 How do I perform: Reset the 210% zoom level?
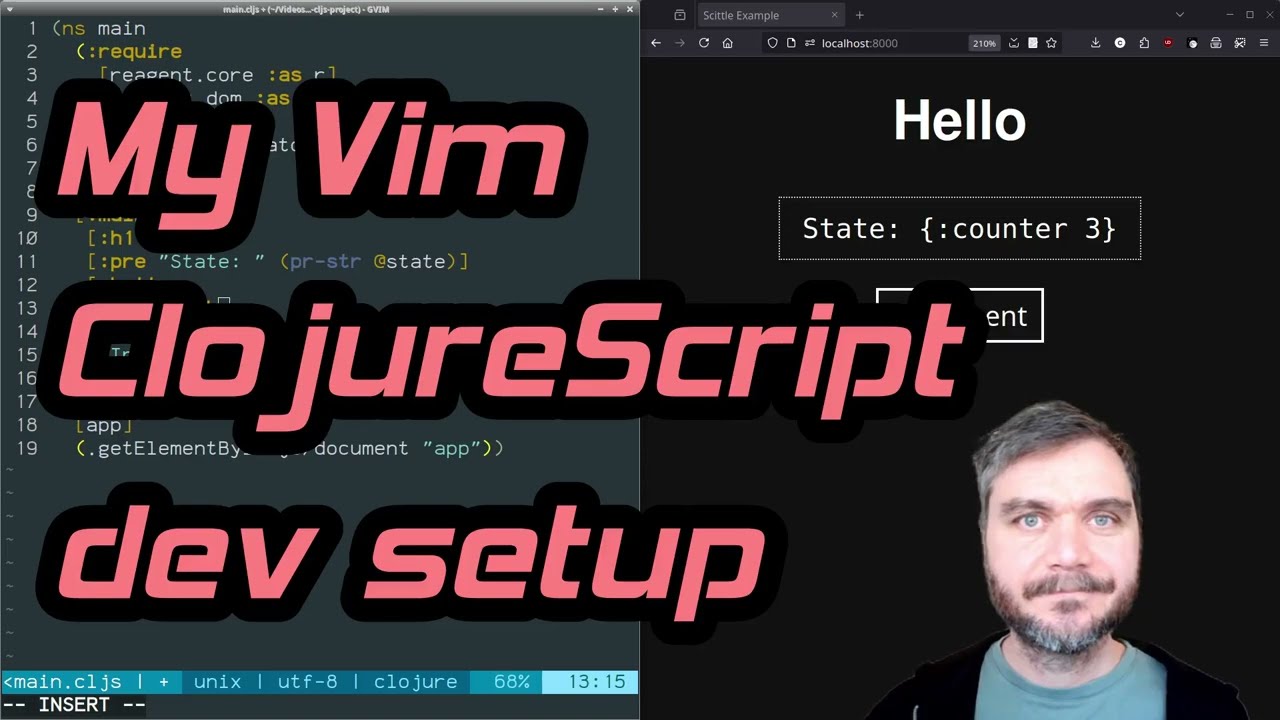pos(984,43)
